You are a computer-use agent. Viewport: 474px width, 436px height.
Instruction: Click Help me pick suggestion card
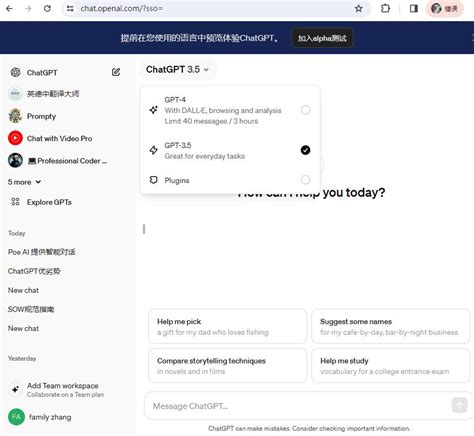[x=227, y=326]
